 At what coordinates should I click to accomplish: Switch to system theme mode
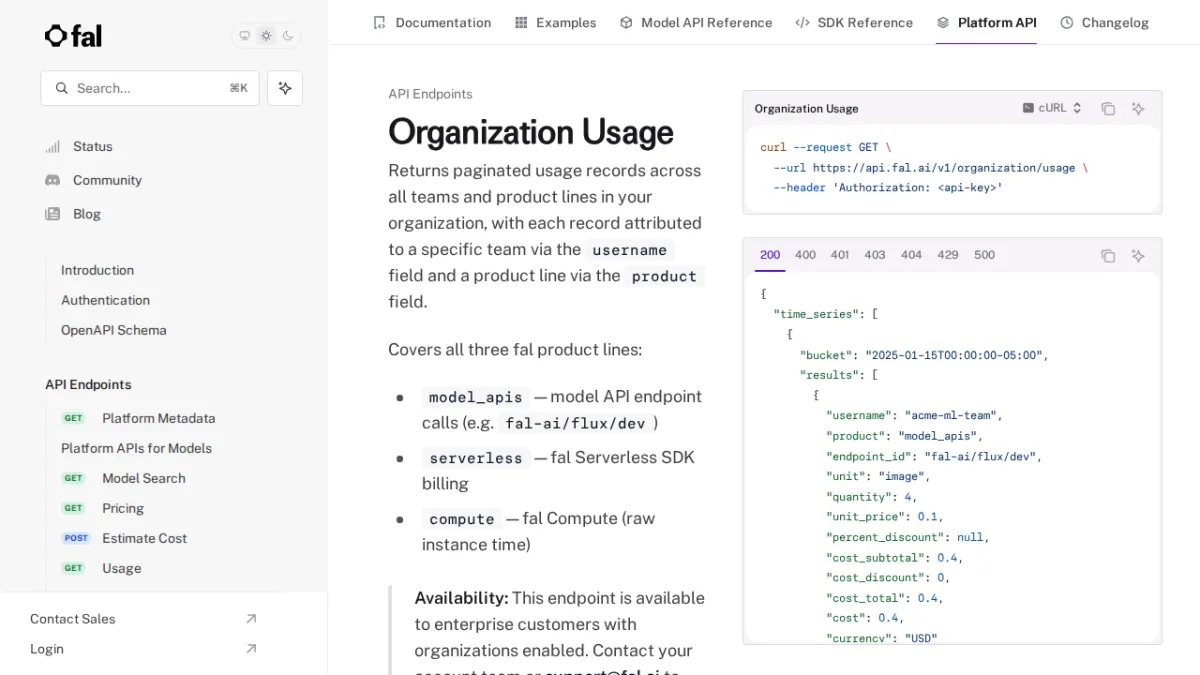244,36
